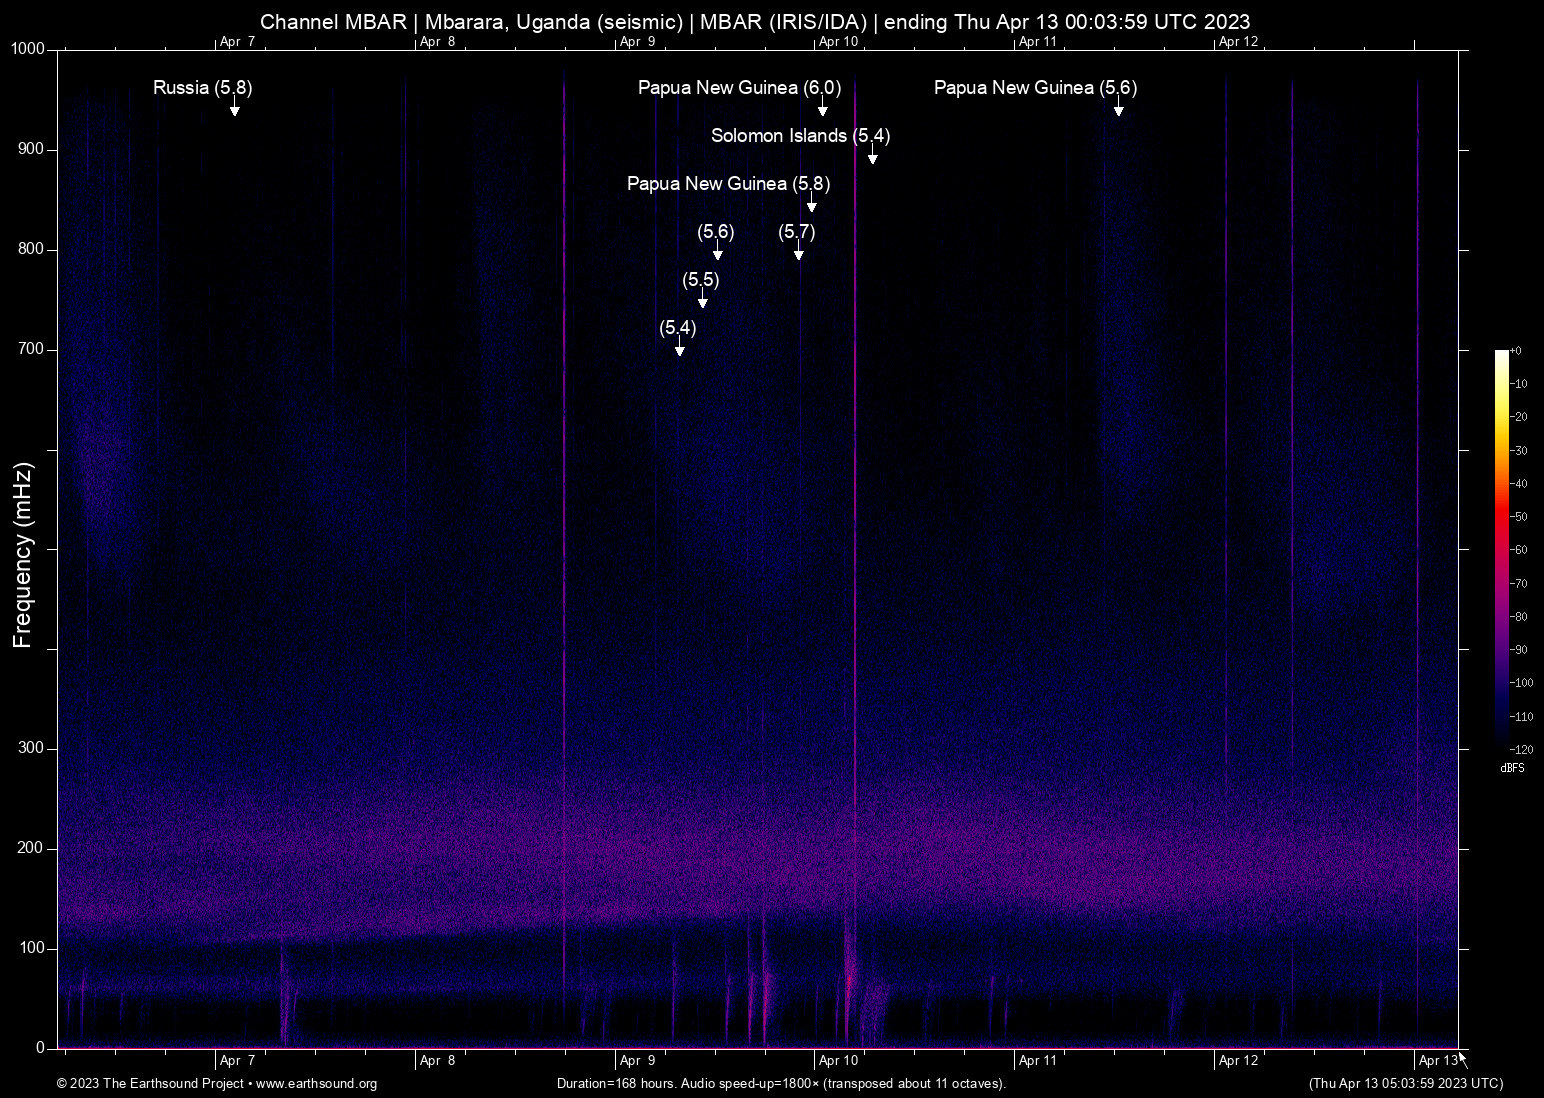Select the Papua New Guinea (5.8) arrow
The image size is (1544, 1098).
tap(811, 203)
